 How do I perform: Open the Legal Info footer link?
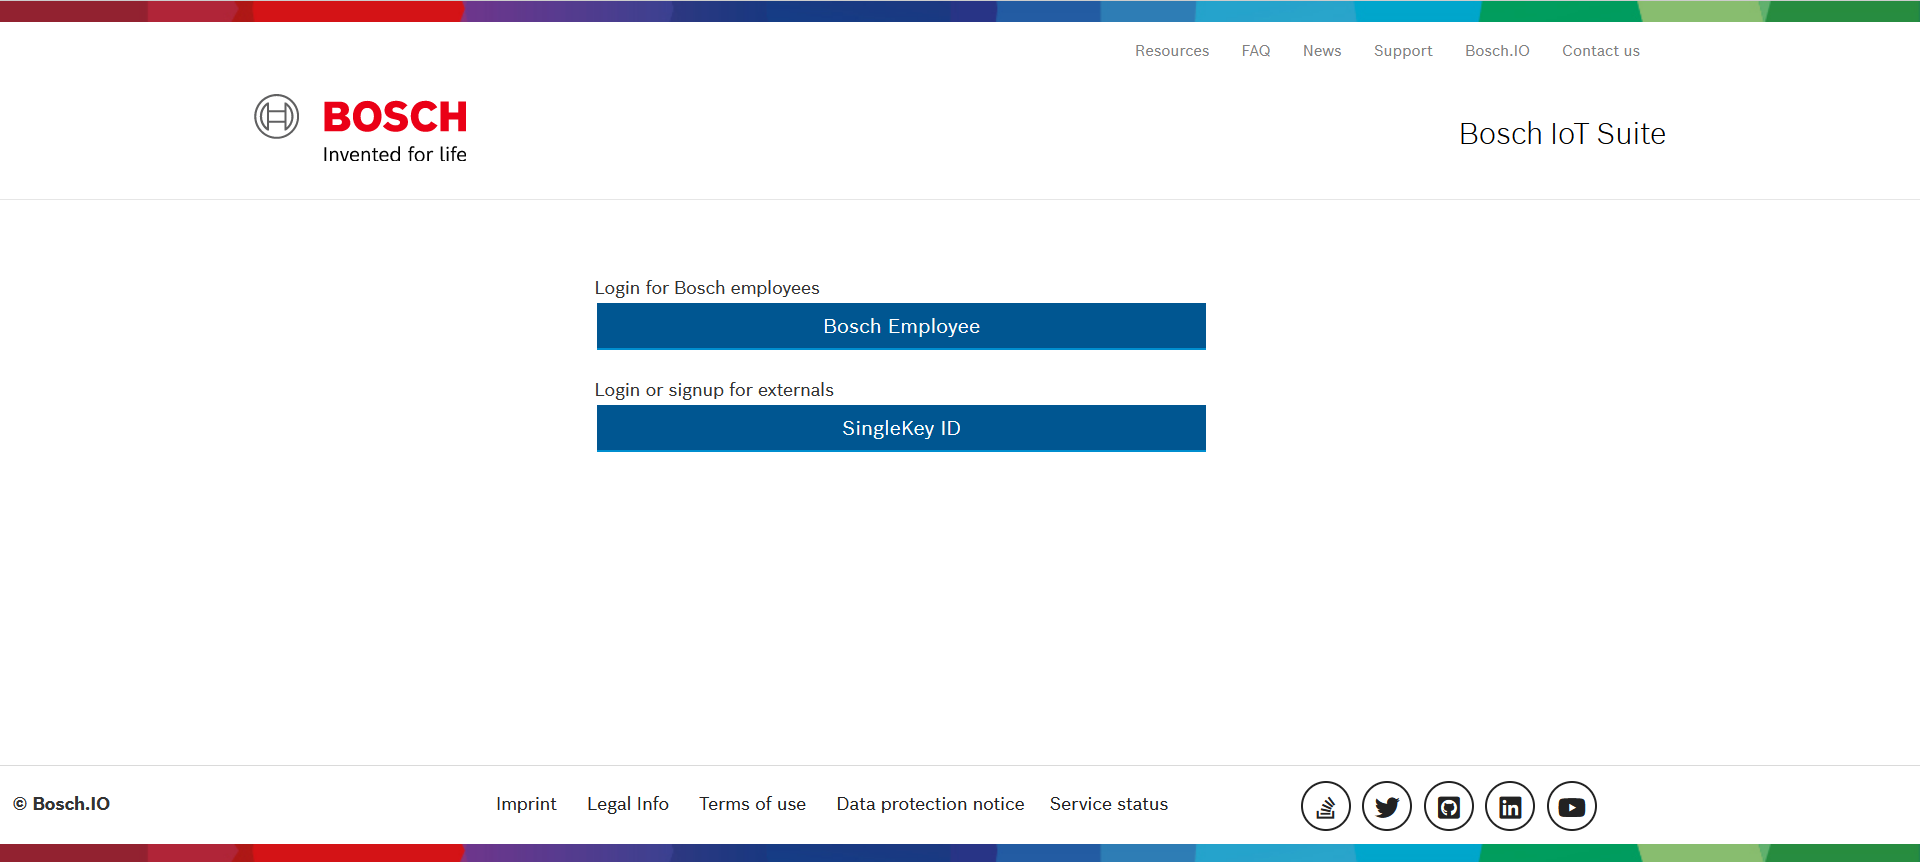(x=628, y=804)
